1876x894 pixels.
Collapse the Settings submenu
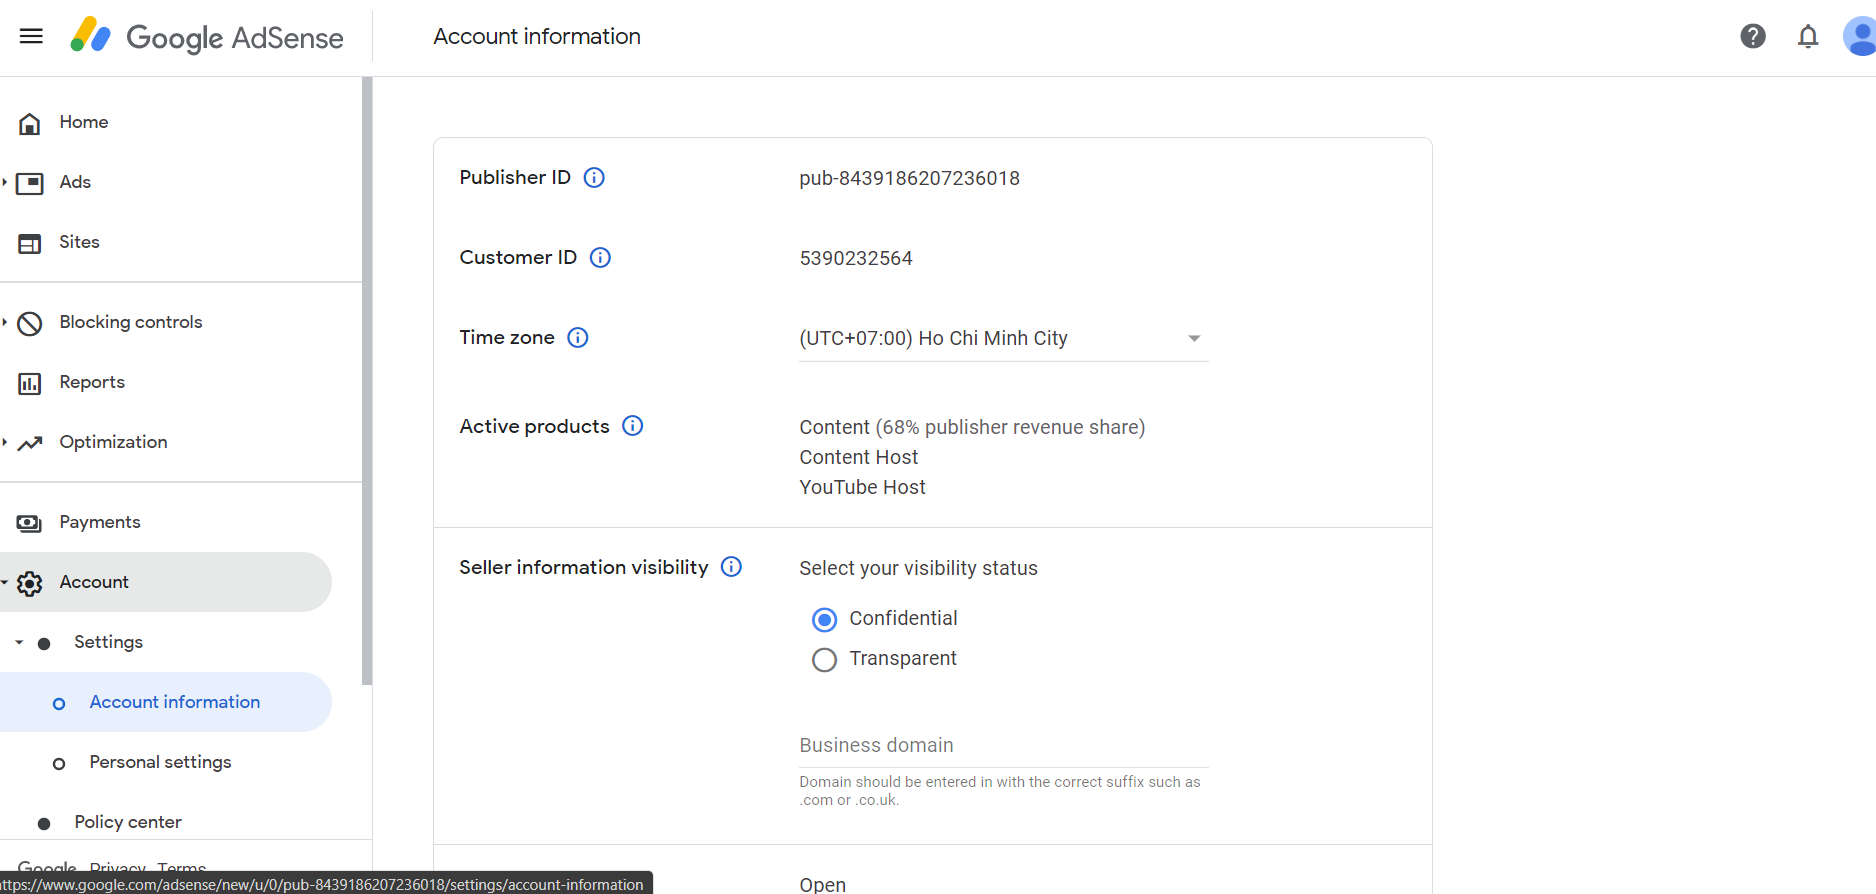coord(19,642)
